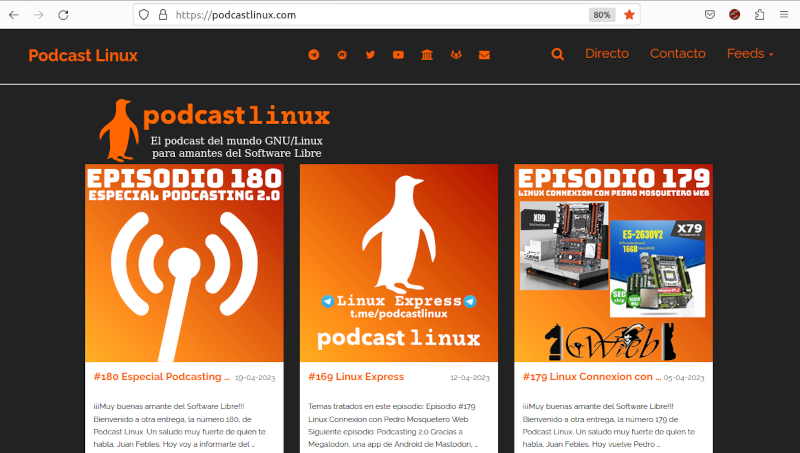Screen dimensions: 800x453
Task: Open Episodio 180 cover image
Action: coord(184,263)
